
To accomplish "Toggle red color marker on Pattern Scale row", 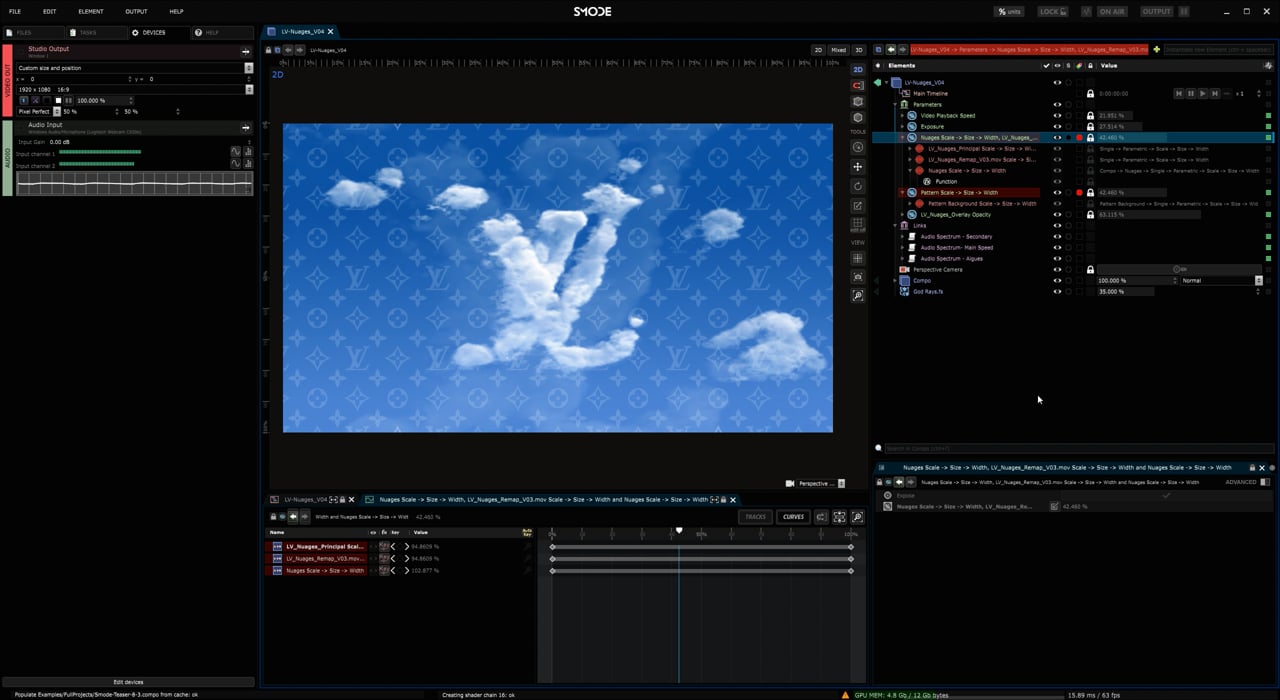I will click(1079, 192).
